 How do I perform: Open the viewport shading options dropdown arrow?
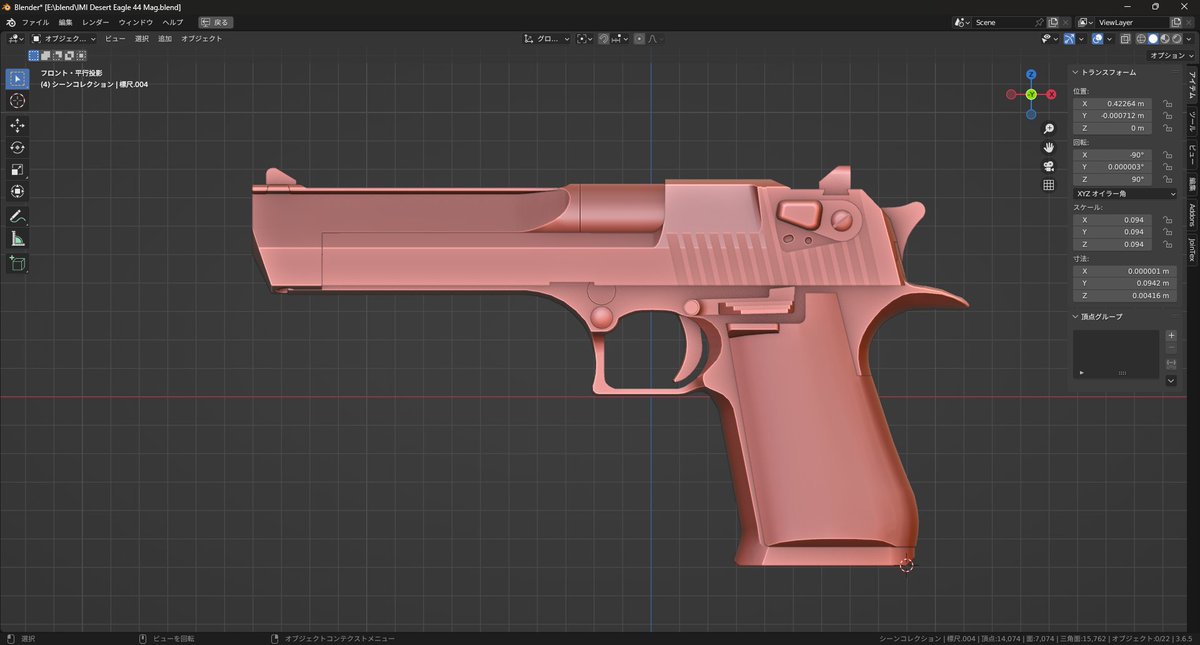[1189, 39]
